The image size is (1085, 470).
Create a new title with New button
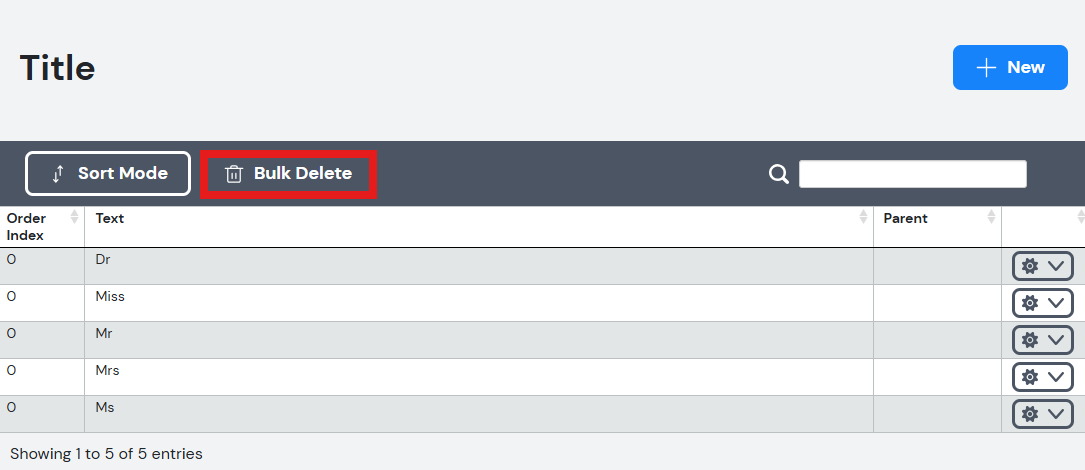point(1010,67)
